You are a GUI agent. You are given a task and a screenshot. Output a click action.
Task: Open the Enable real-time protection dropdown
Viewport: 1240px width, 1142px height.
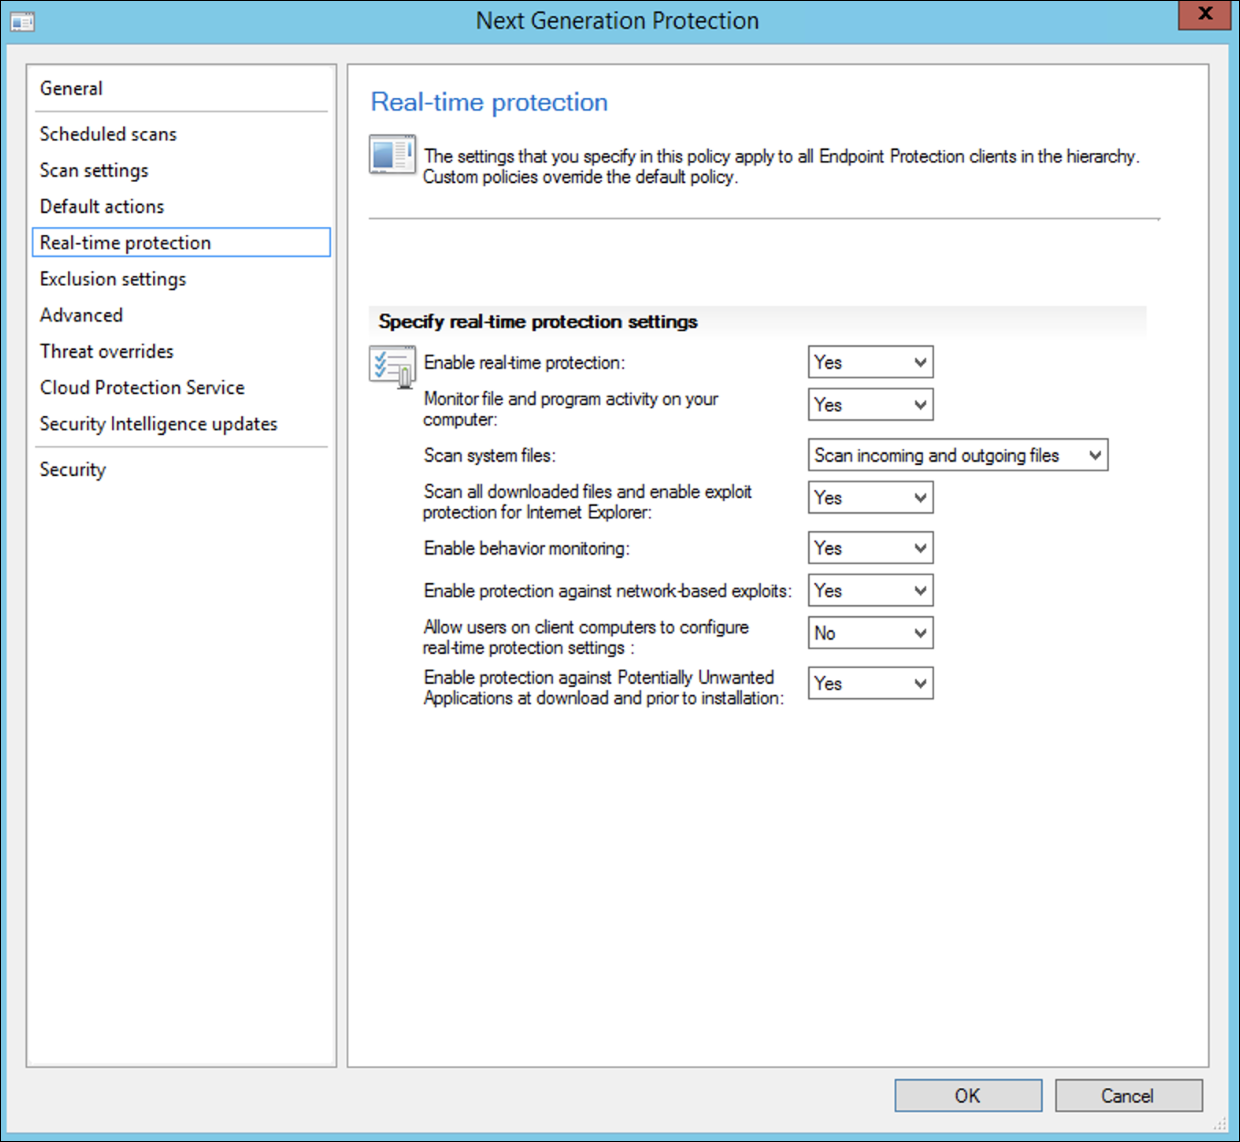click(870, 363)
